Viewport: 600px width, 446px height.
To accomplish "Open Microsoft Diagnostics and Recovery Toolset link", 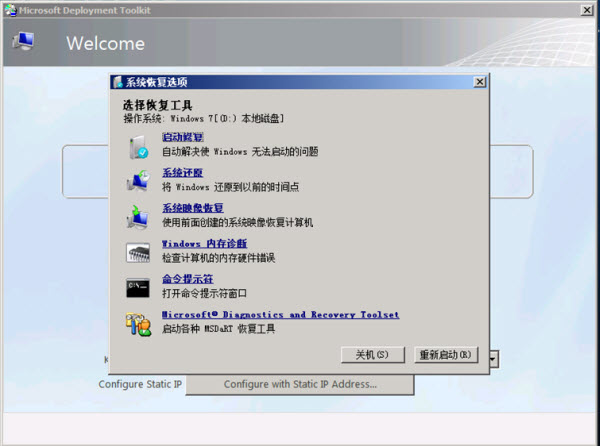I will coord(280,314).
